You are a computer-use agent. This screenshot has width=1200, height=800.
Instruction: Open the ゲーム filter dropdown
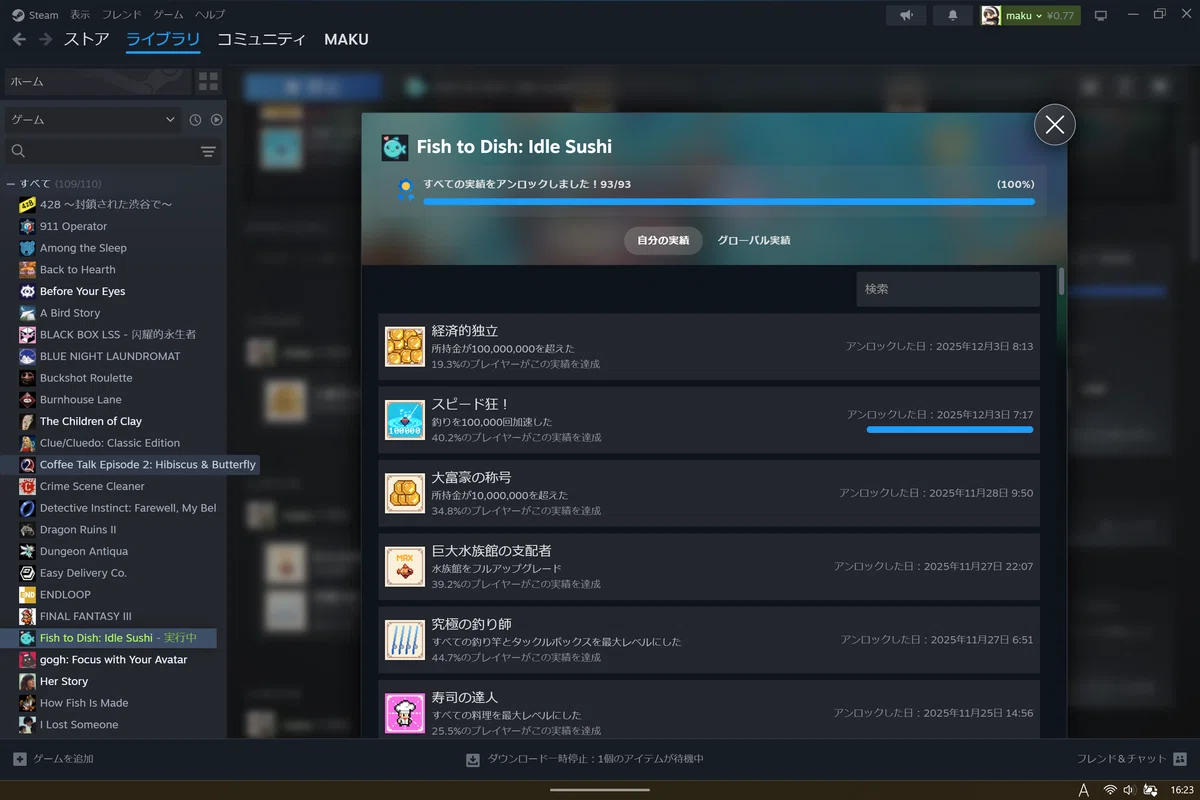[x=93, y=120]
